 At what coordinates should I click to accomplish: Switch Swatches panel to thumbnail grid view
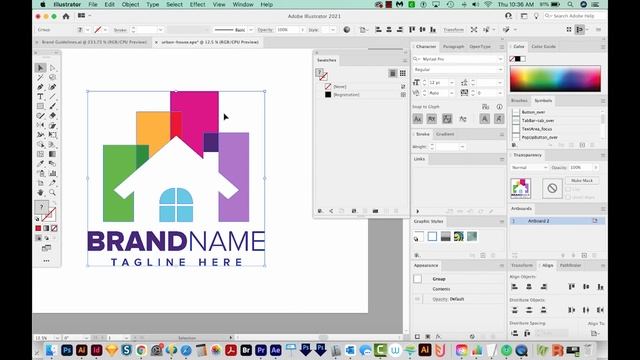tap(403, 73)
